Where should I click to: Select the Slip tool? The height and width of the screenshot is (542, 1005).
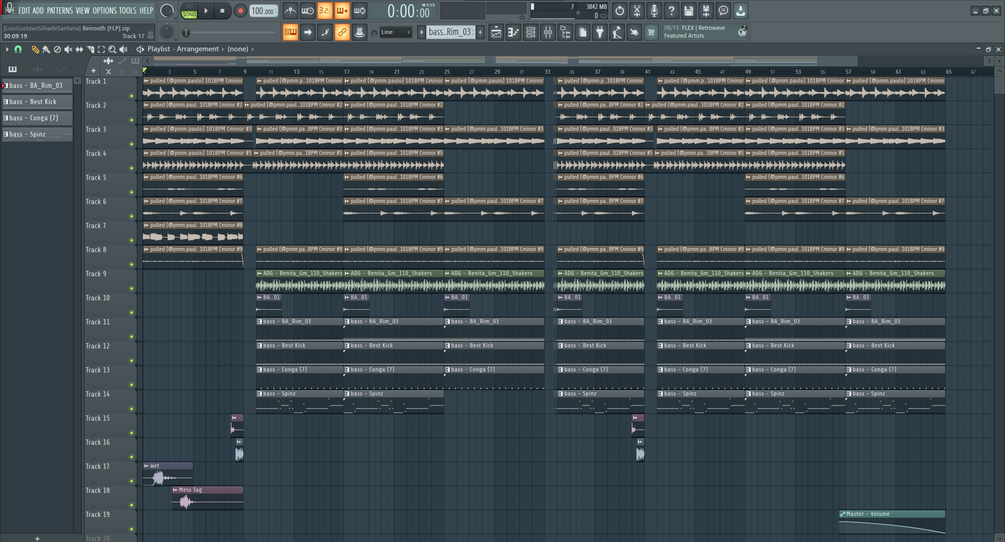79,49
